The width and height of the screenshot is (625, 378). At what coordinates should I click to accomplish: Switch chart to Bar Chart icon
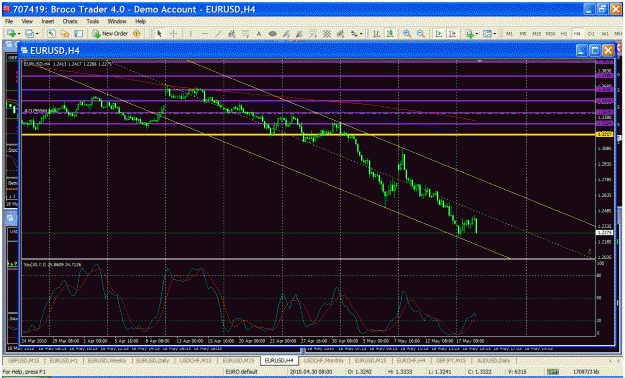click(376, 34)
